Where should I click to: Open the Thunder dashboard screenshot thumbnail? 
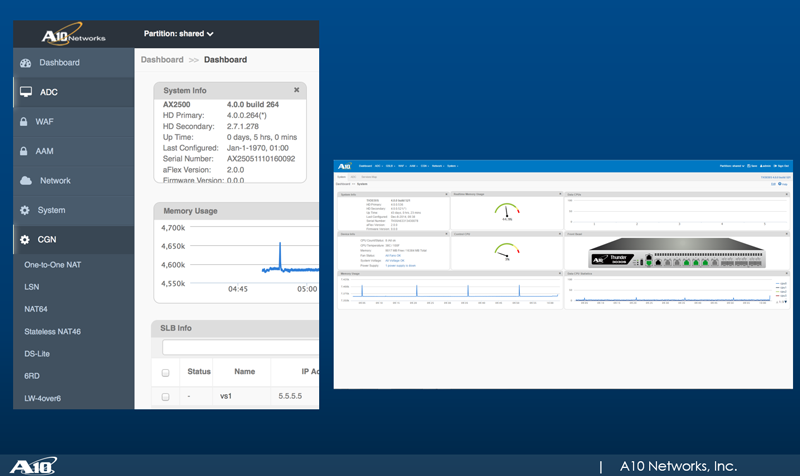[563, 274]
